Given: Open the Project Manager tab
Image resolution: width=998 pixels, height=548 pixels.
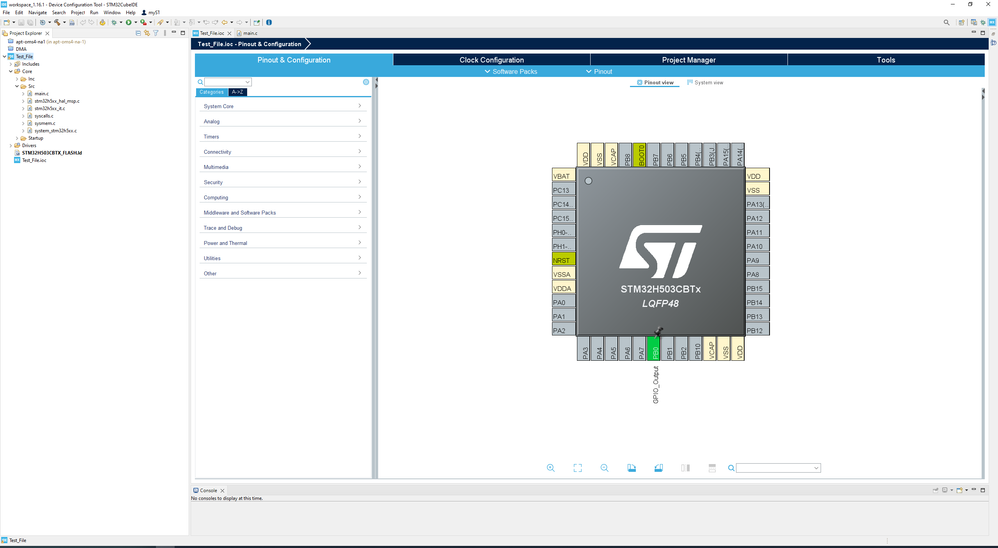Looking at the screenshot, I should click(689, 60).
